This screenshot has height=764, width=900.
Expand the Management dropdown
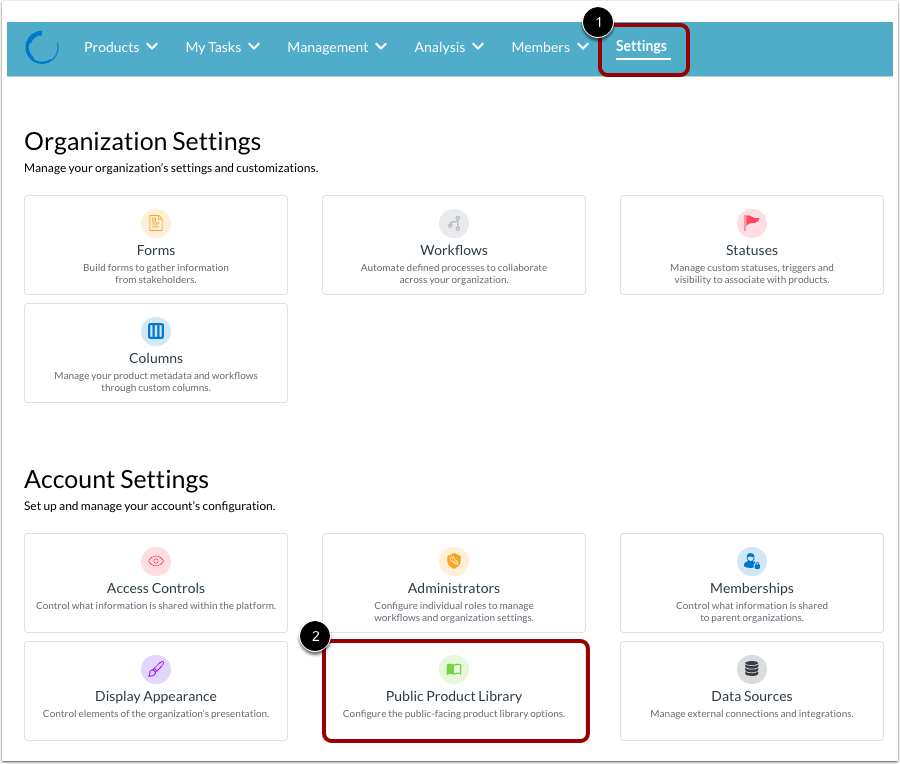[x=337, y=46]
